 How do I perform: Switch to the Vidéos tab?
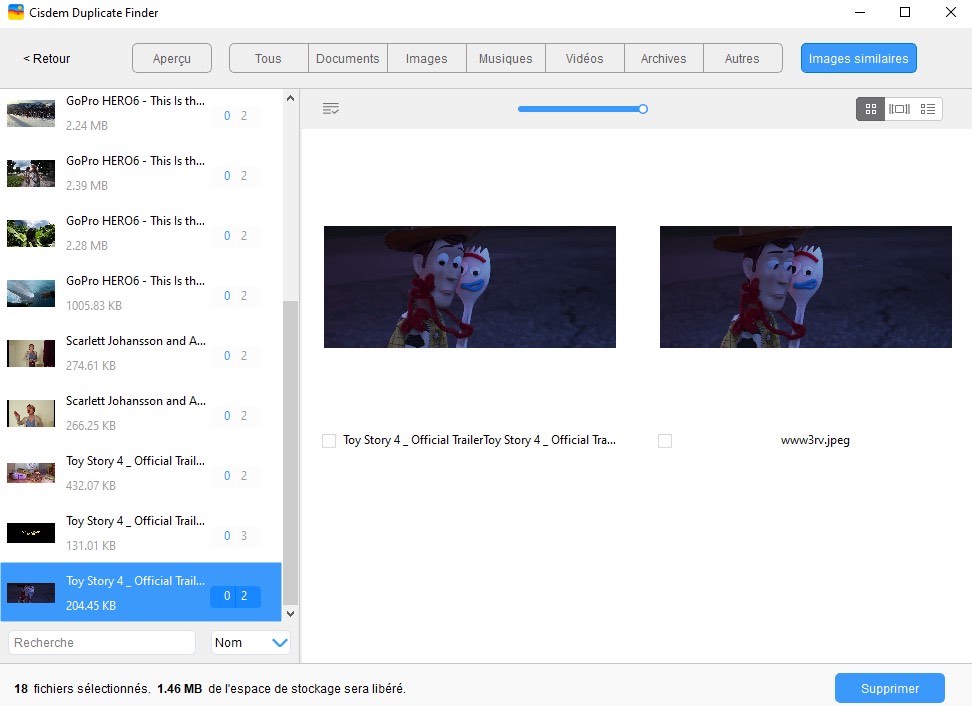click(585, 58)
